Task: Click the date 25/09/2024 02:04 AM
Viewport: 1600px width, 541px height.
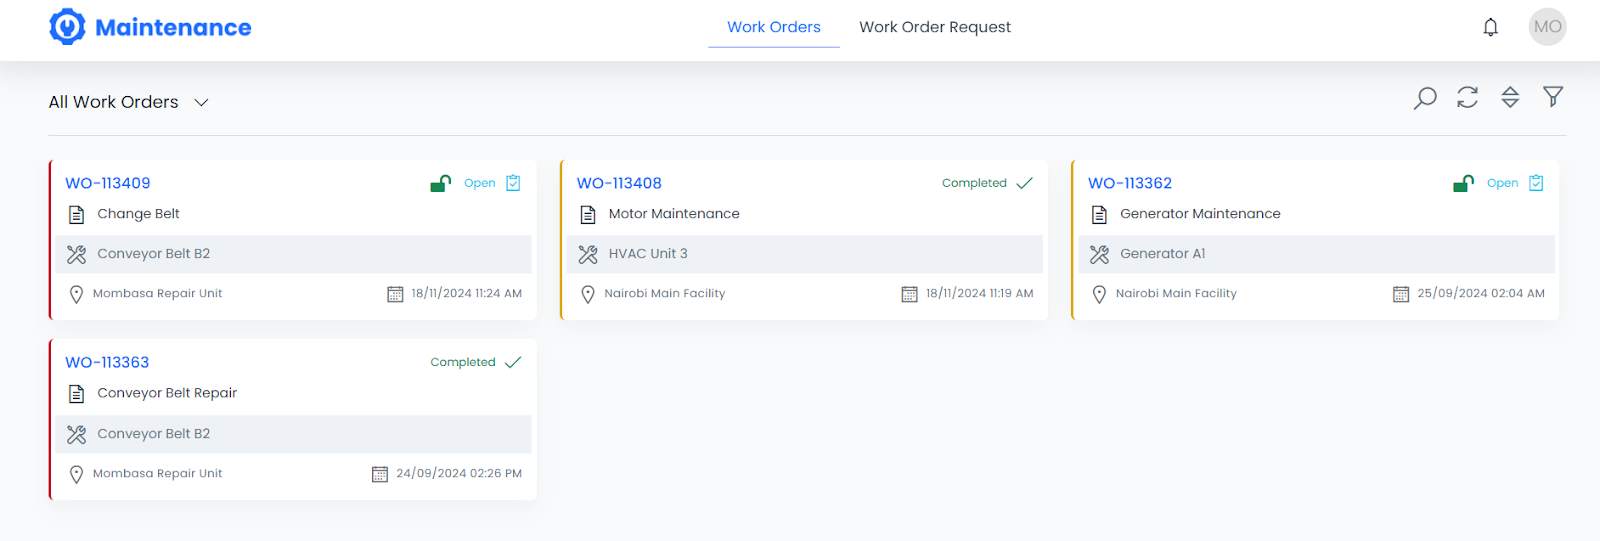Action: coord(1481,294)
